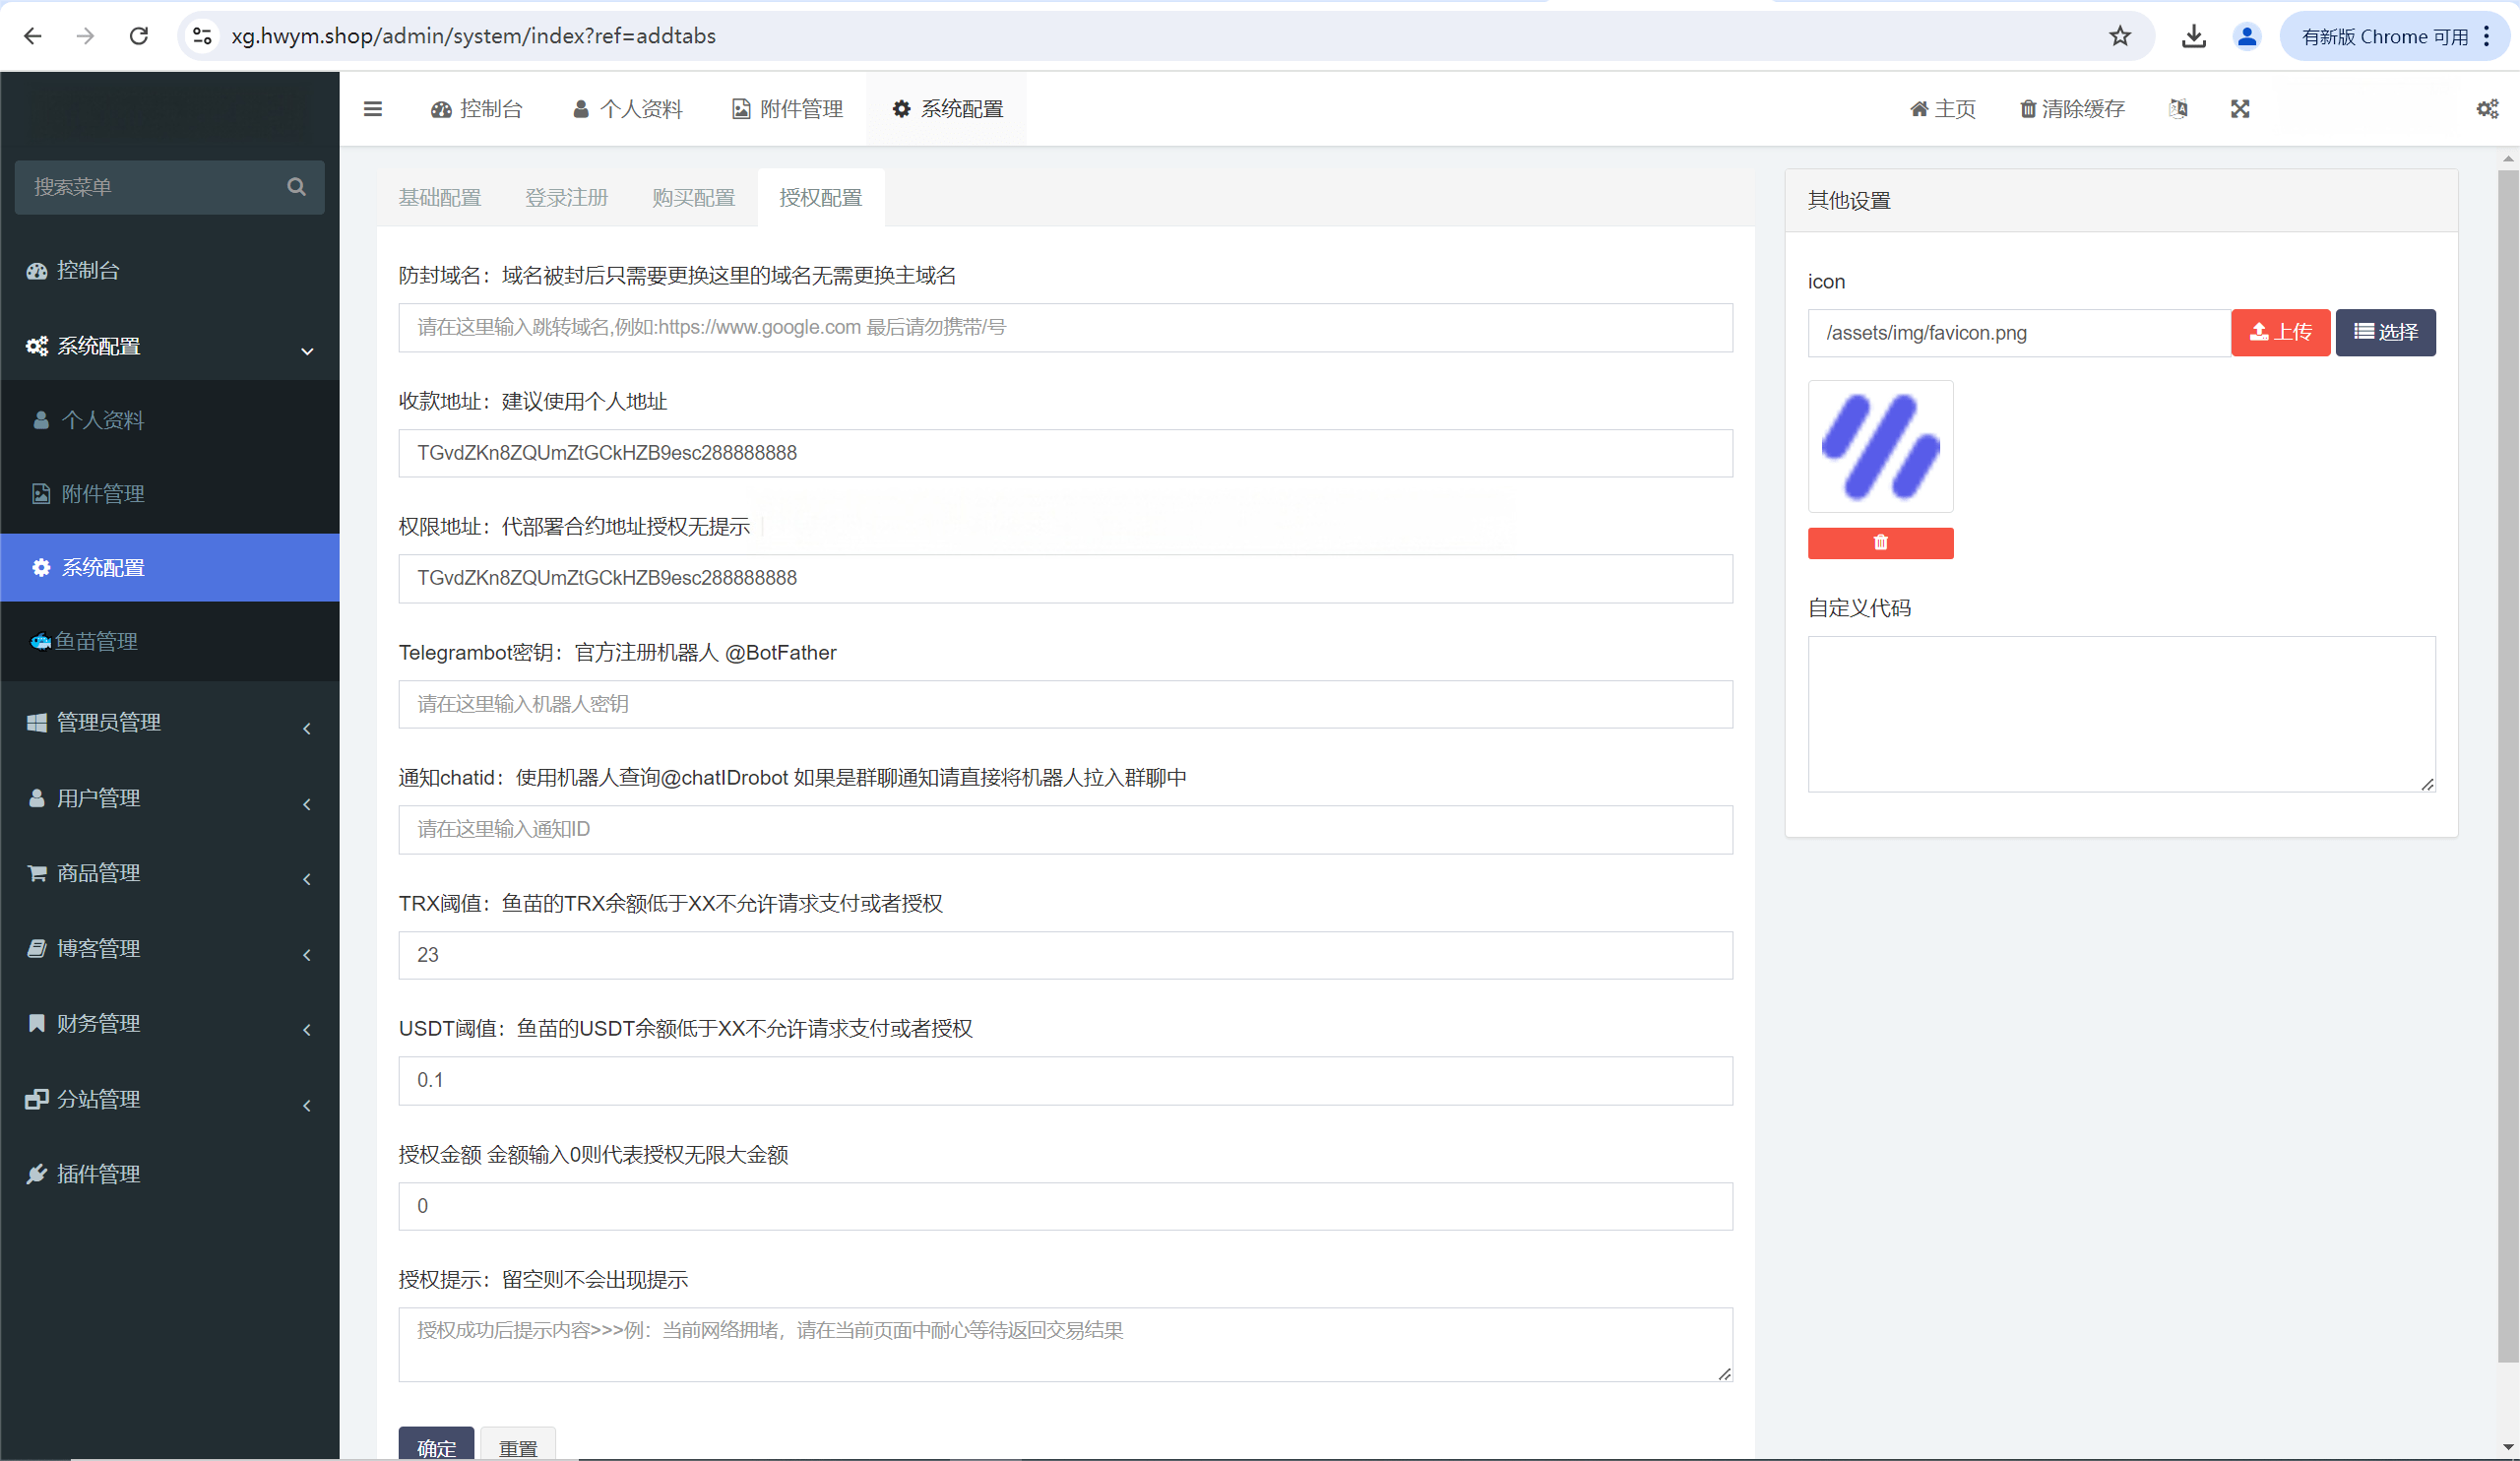Open the 购买配置 tab

[x=693, y=198]
